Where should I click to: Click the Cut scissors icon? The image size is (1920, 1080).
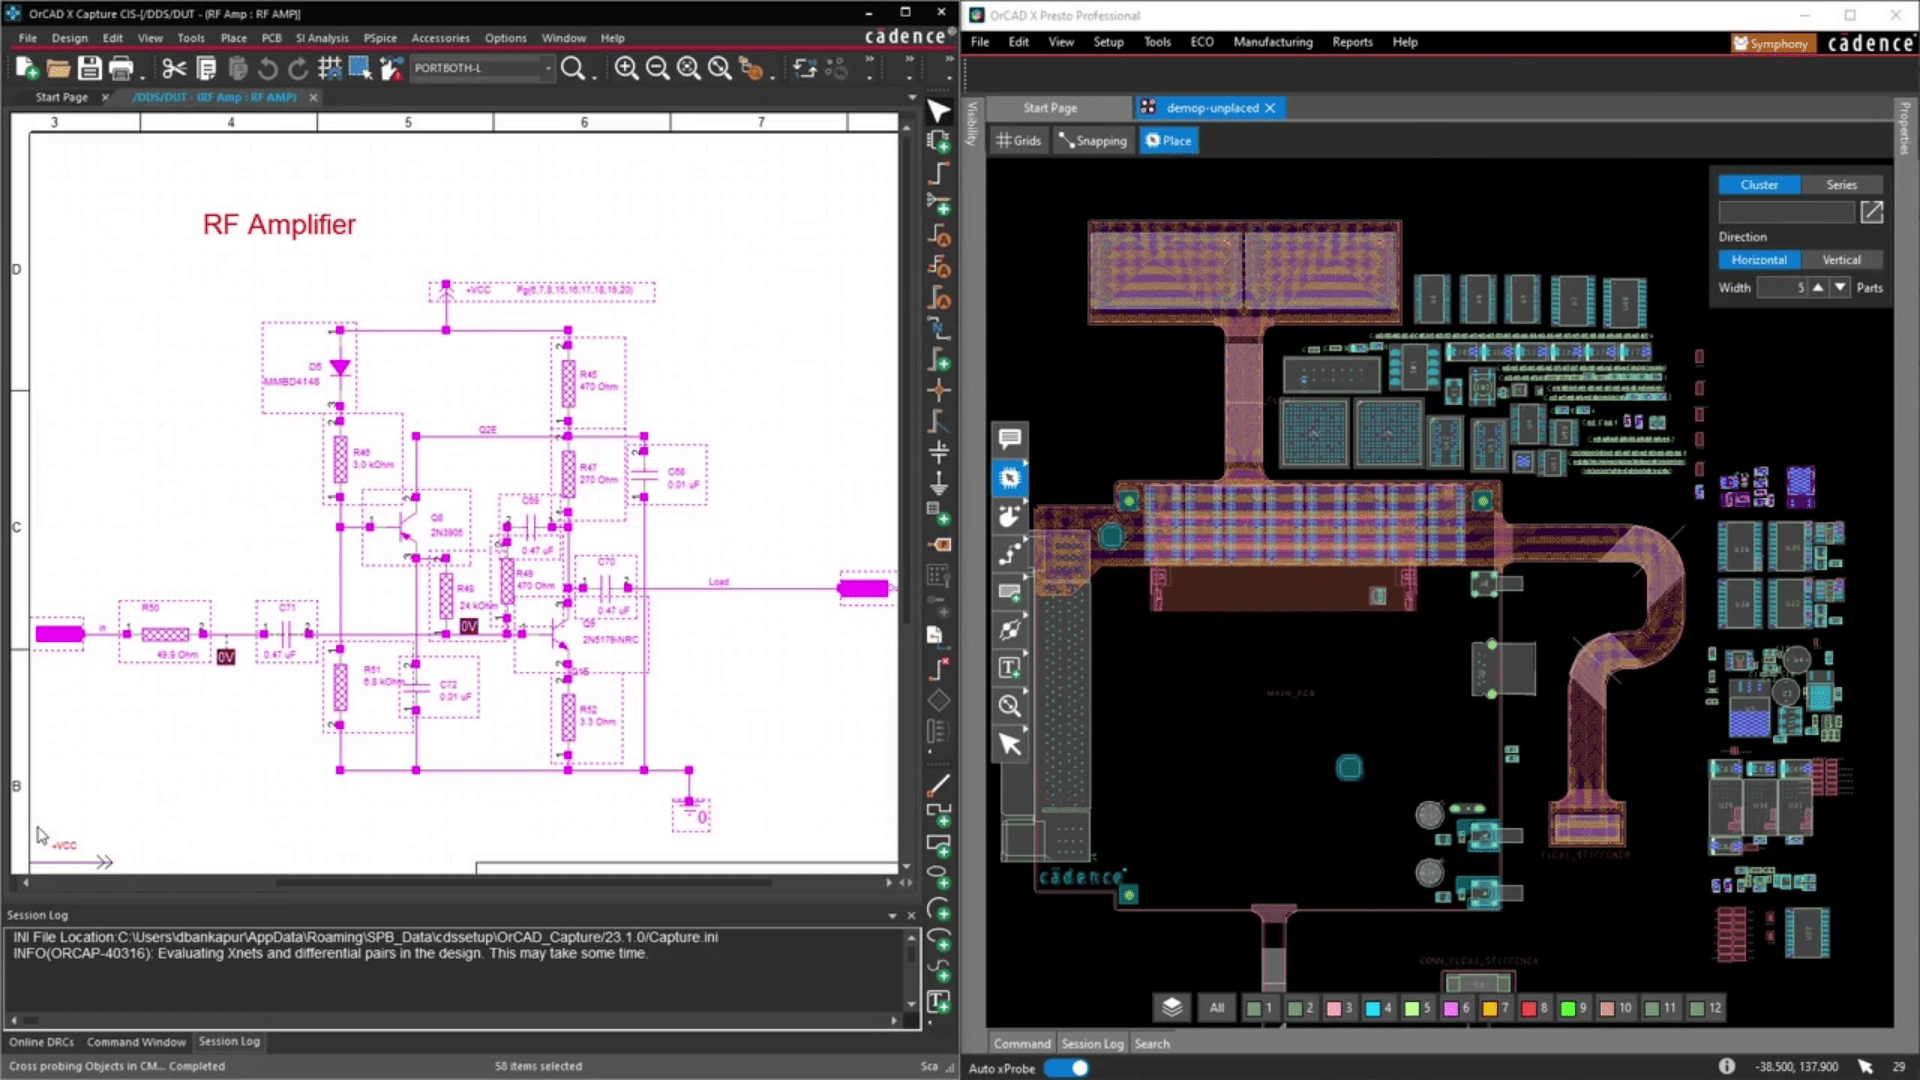click(174, 68)
